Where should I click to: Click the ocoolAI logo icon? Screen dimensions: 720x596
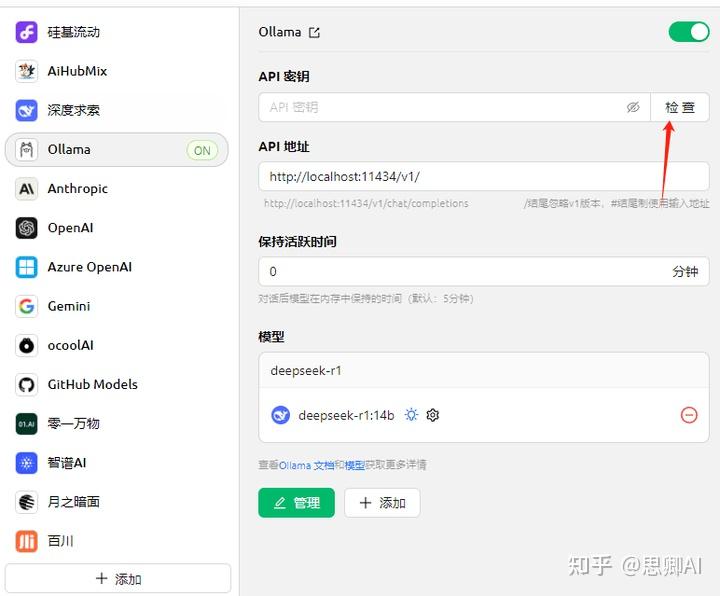[26, 345]
